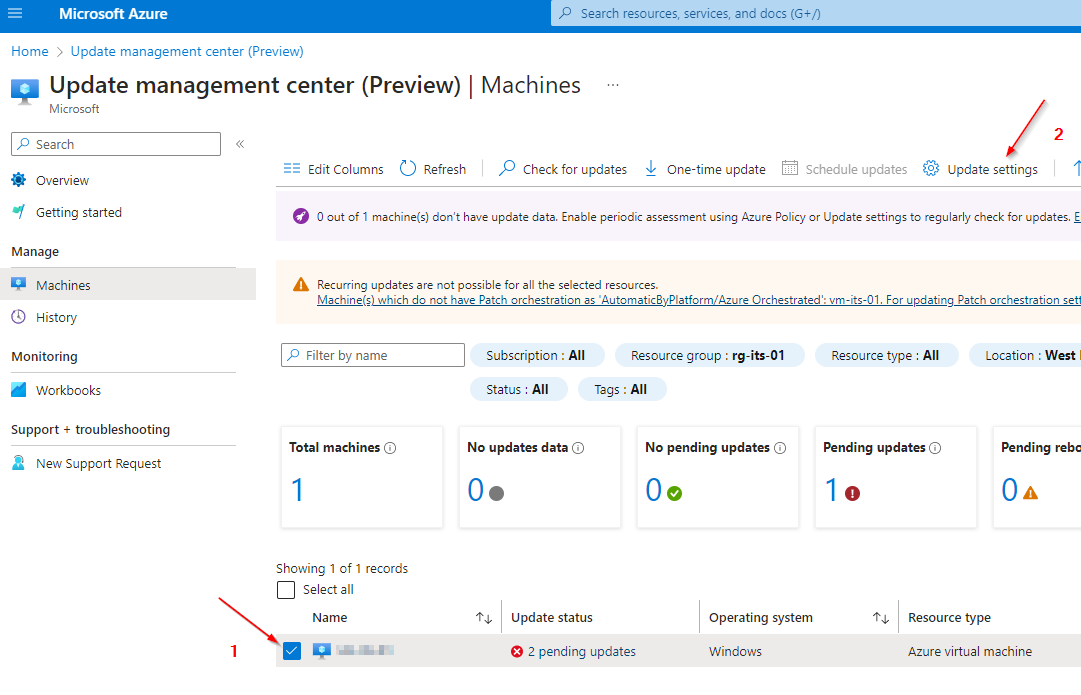Open the Resource group rg-its-01 filter
This screenshot has width=1081, height=695.
pos(709,354)
